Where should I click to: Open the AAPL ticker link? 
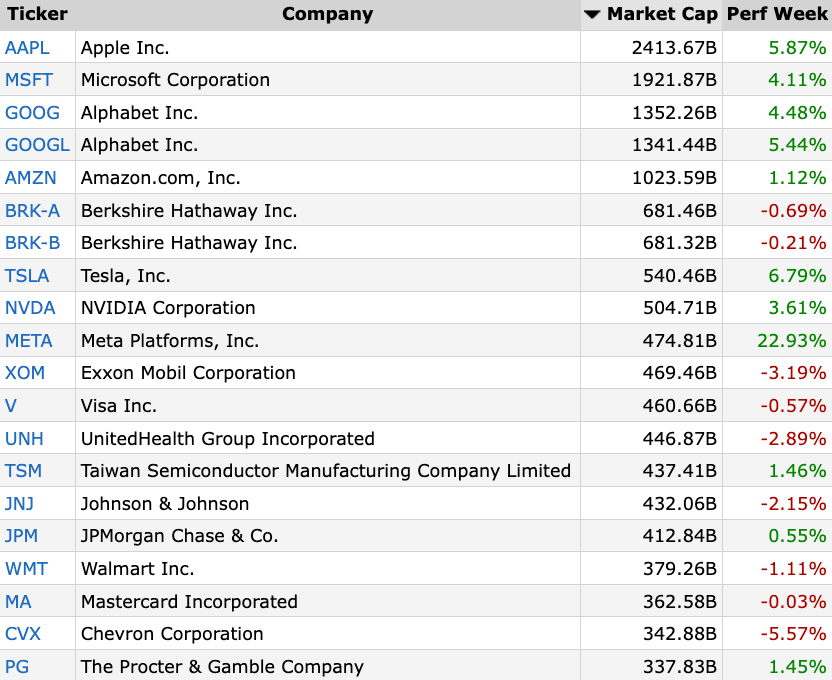coord(27,48)
